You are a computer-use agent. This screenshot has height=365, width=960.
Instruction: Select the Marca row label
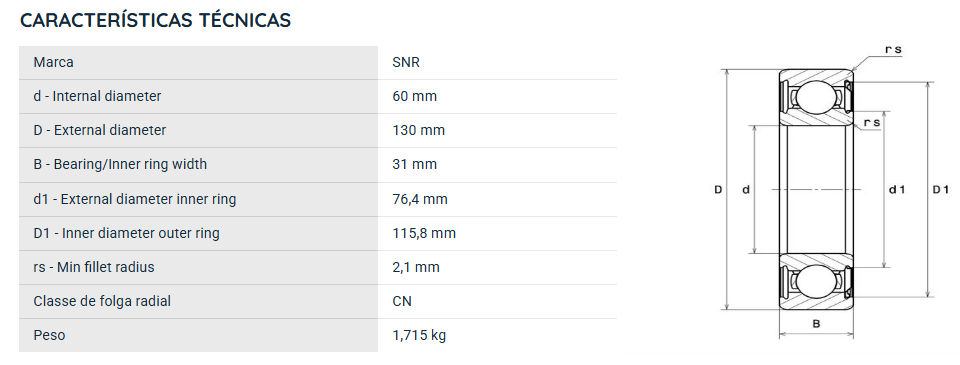(53, 62)
